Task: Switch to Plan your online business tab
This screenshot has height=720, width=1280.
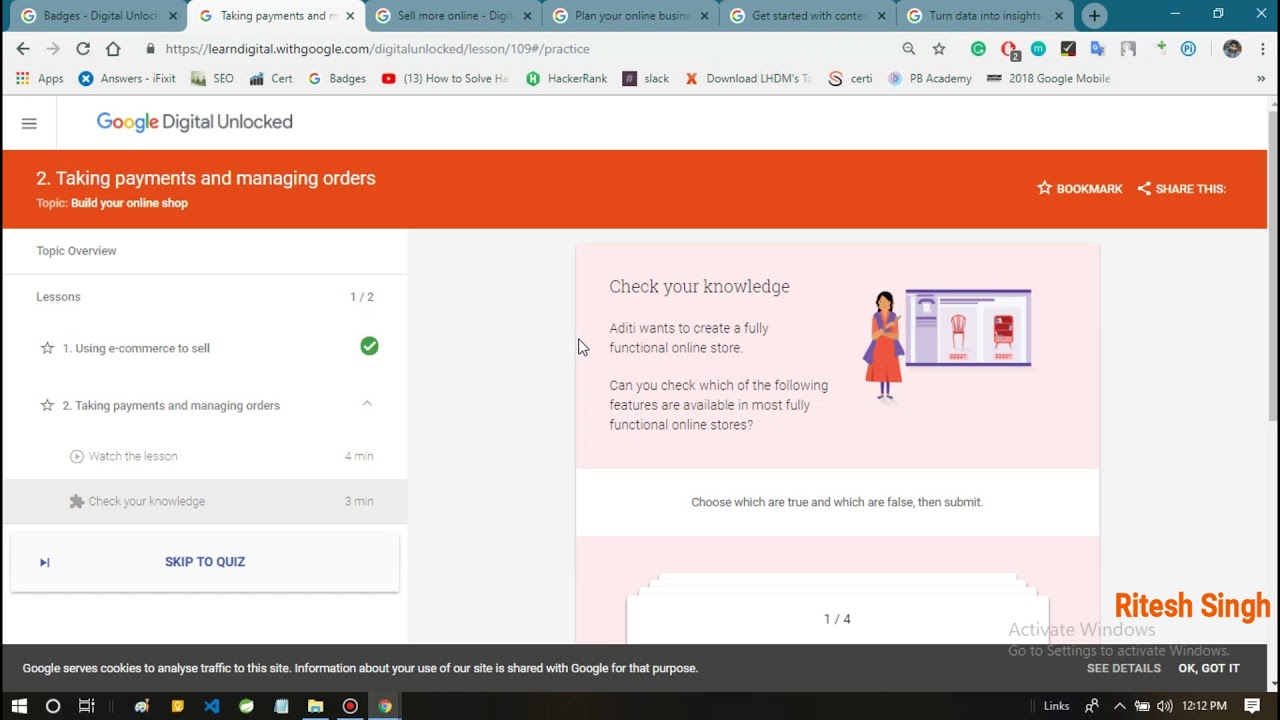Action: point(630,16)
